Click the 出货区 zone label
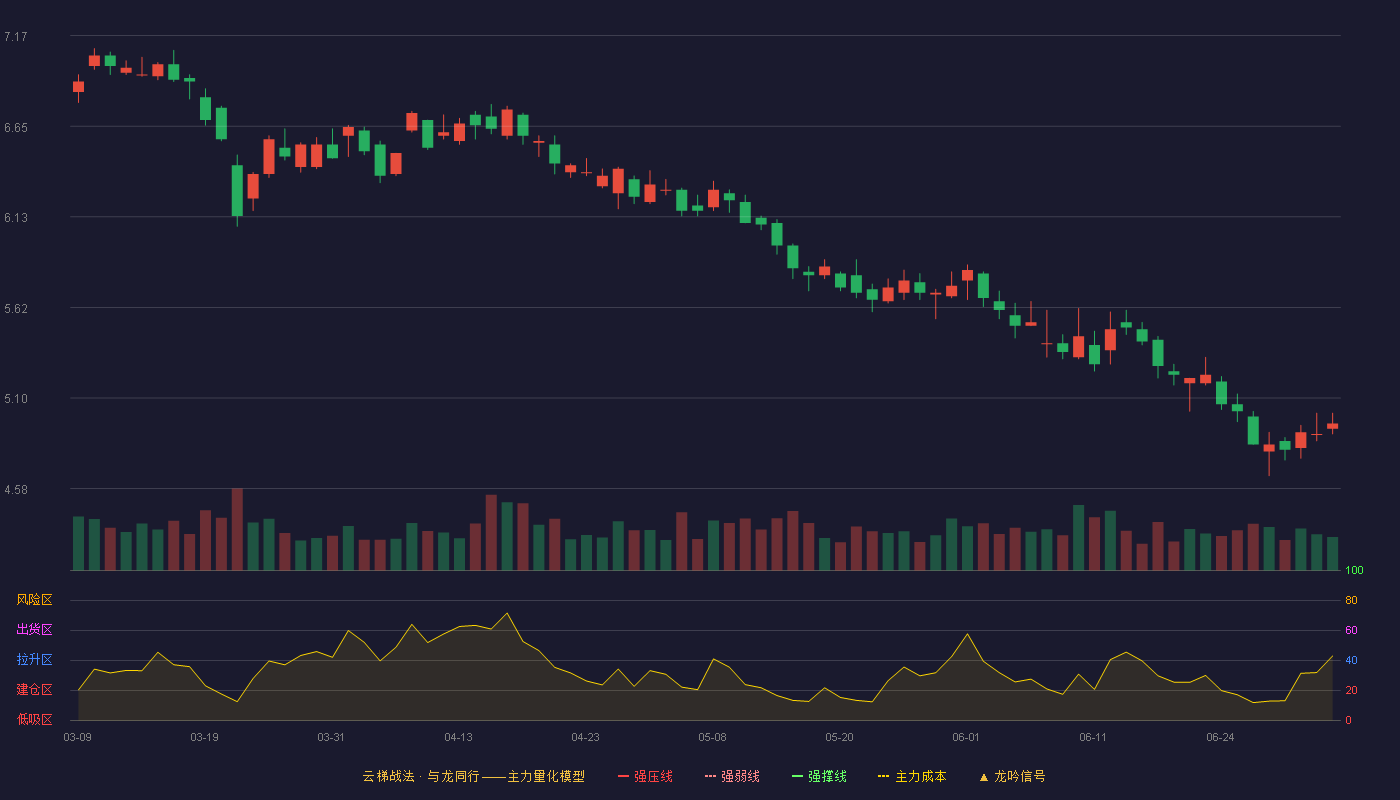This screenshot has height=800, width=1400. pos(34,630)
